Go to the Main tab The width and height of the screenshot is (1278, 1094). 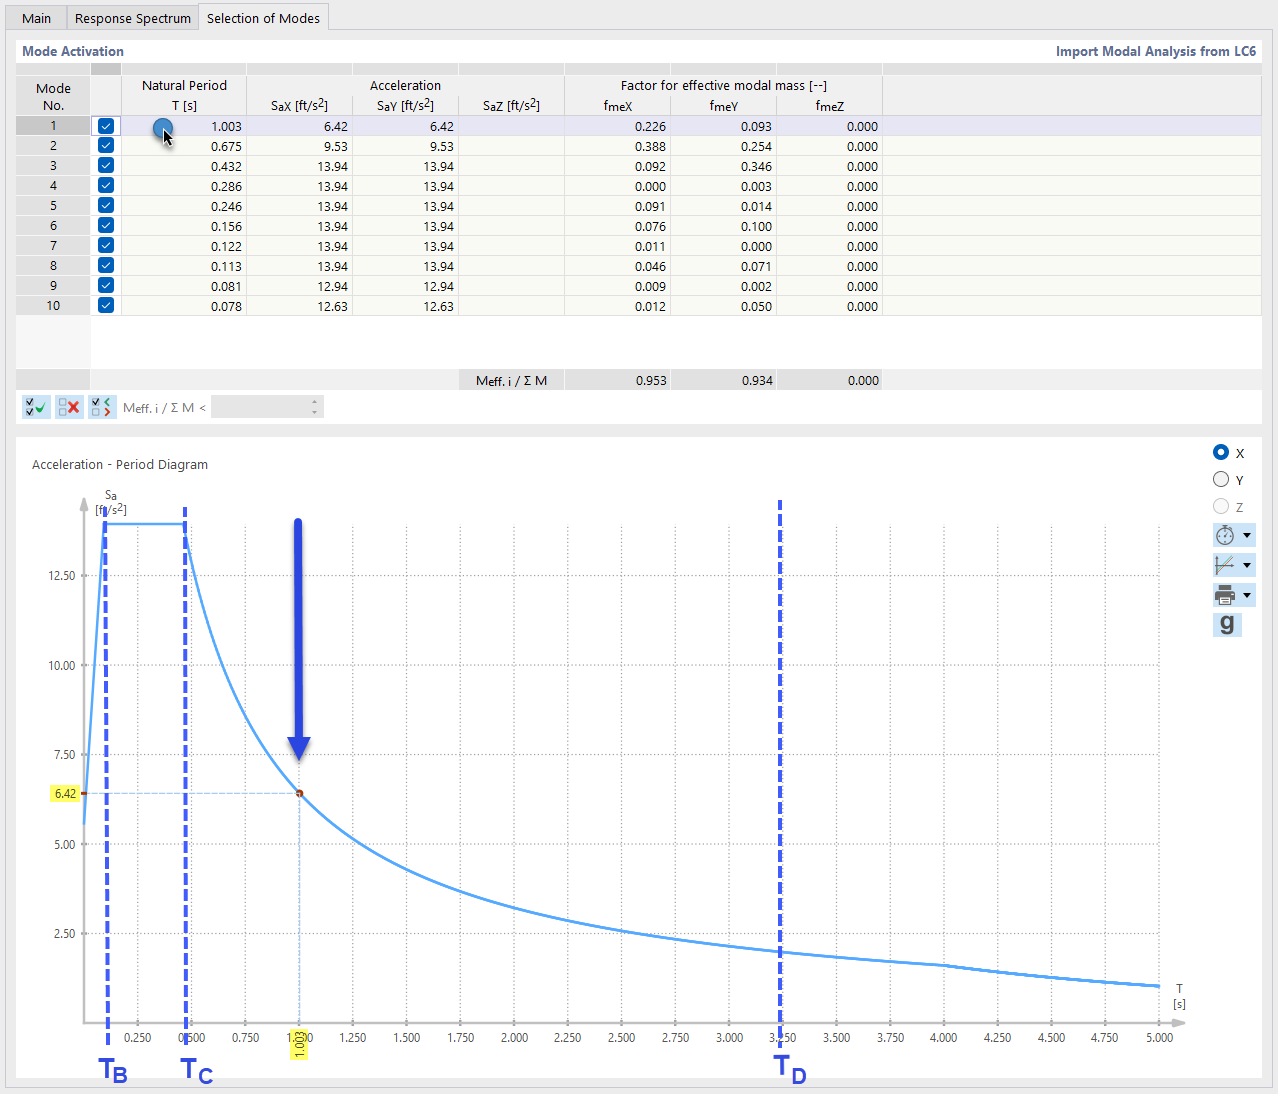click(x=36, y=17)
